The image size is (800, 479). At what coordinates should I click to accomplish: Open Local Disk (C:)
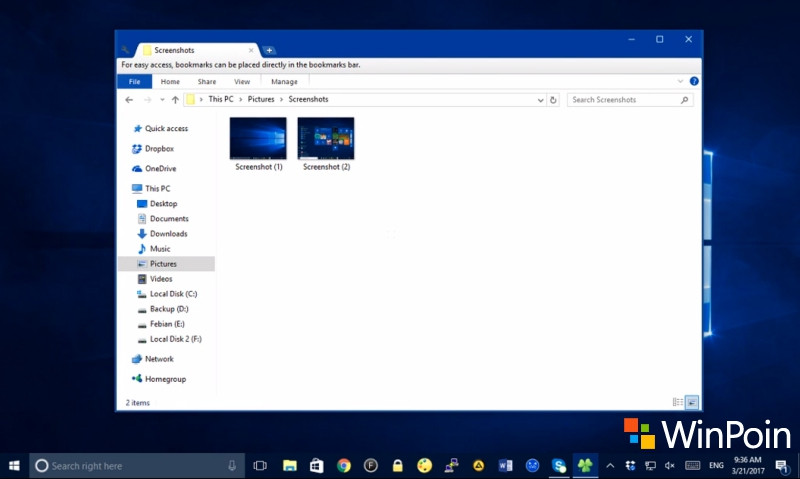pos(167,294)
